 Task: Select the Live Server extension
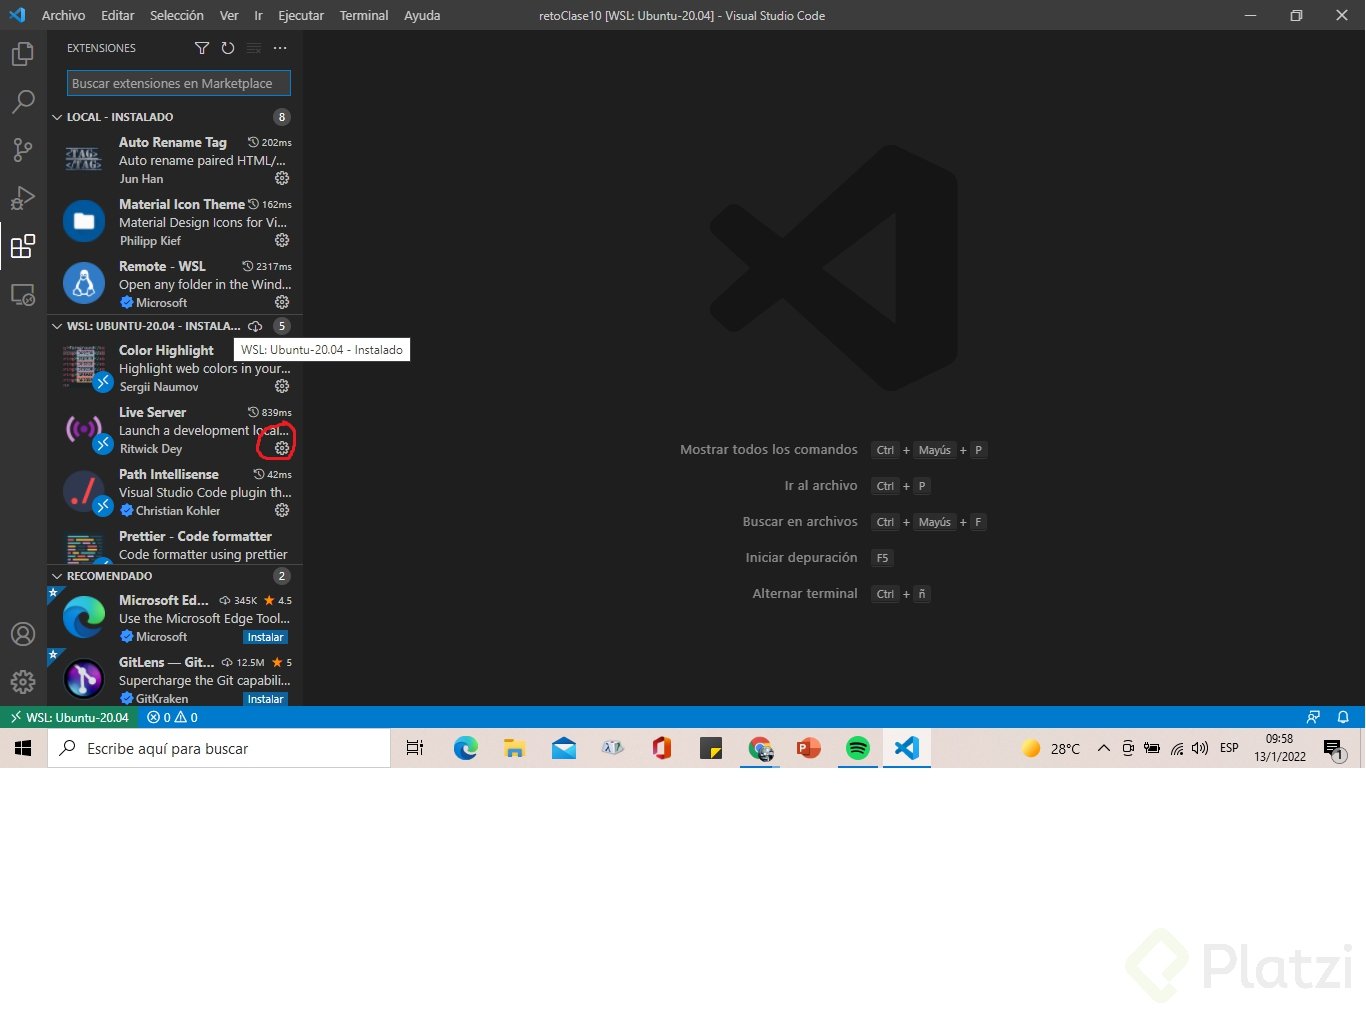(175, 430)
